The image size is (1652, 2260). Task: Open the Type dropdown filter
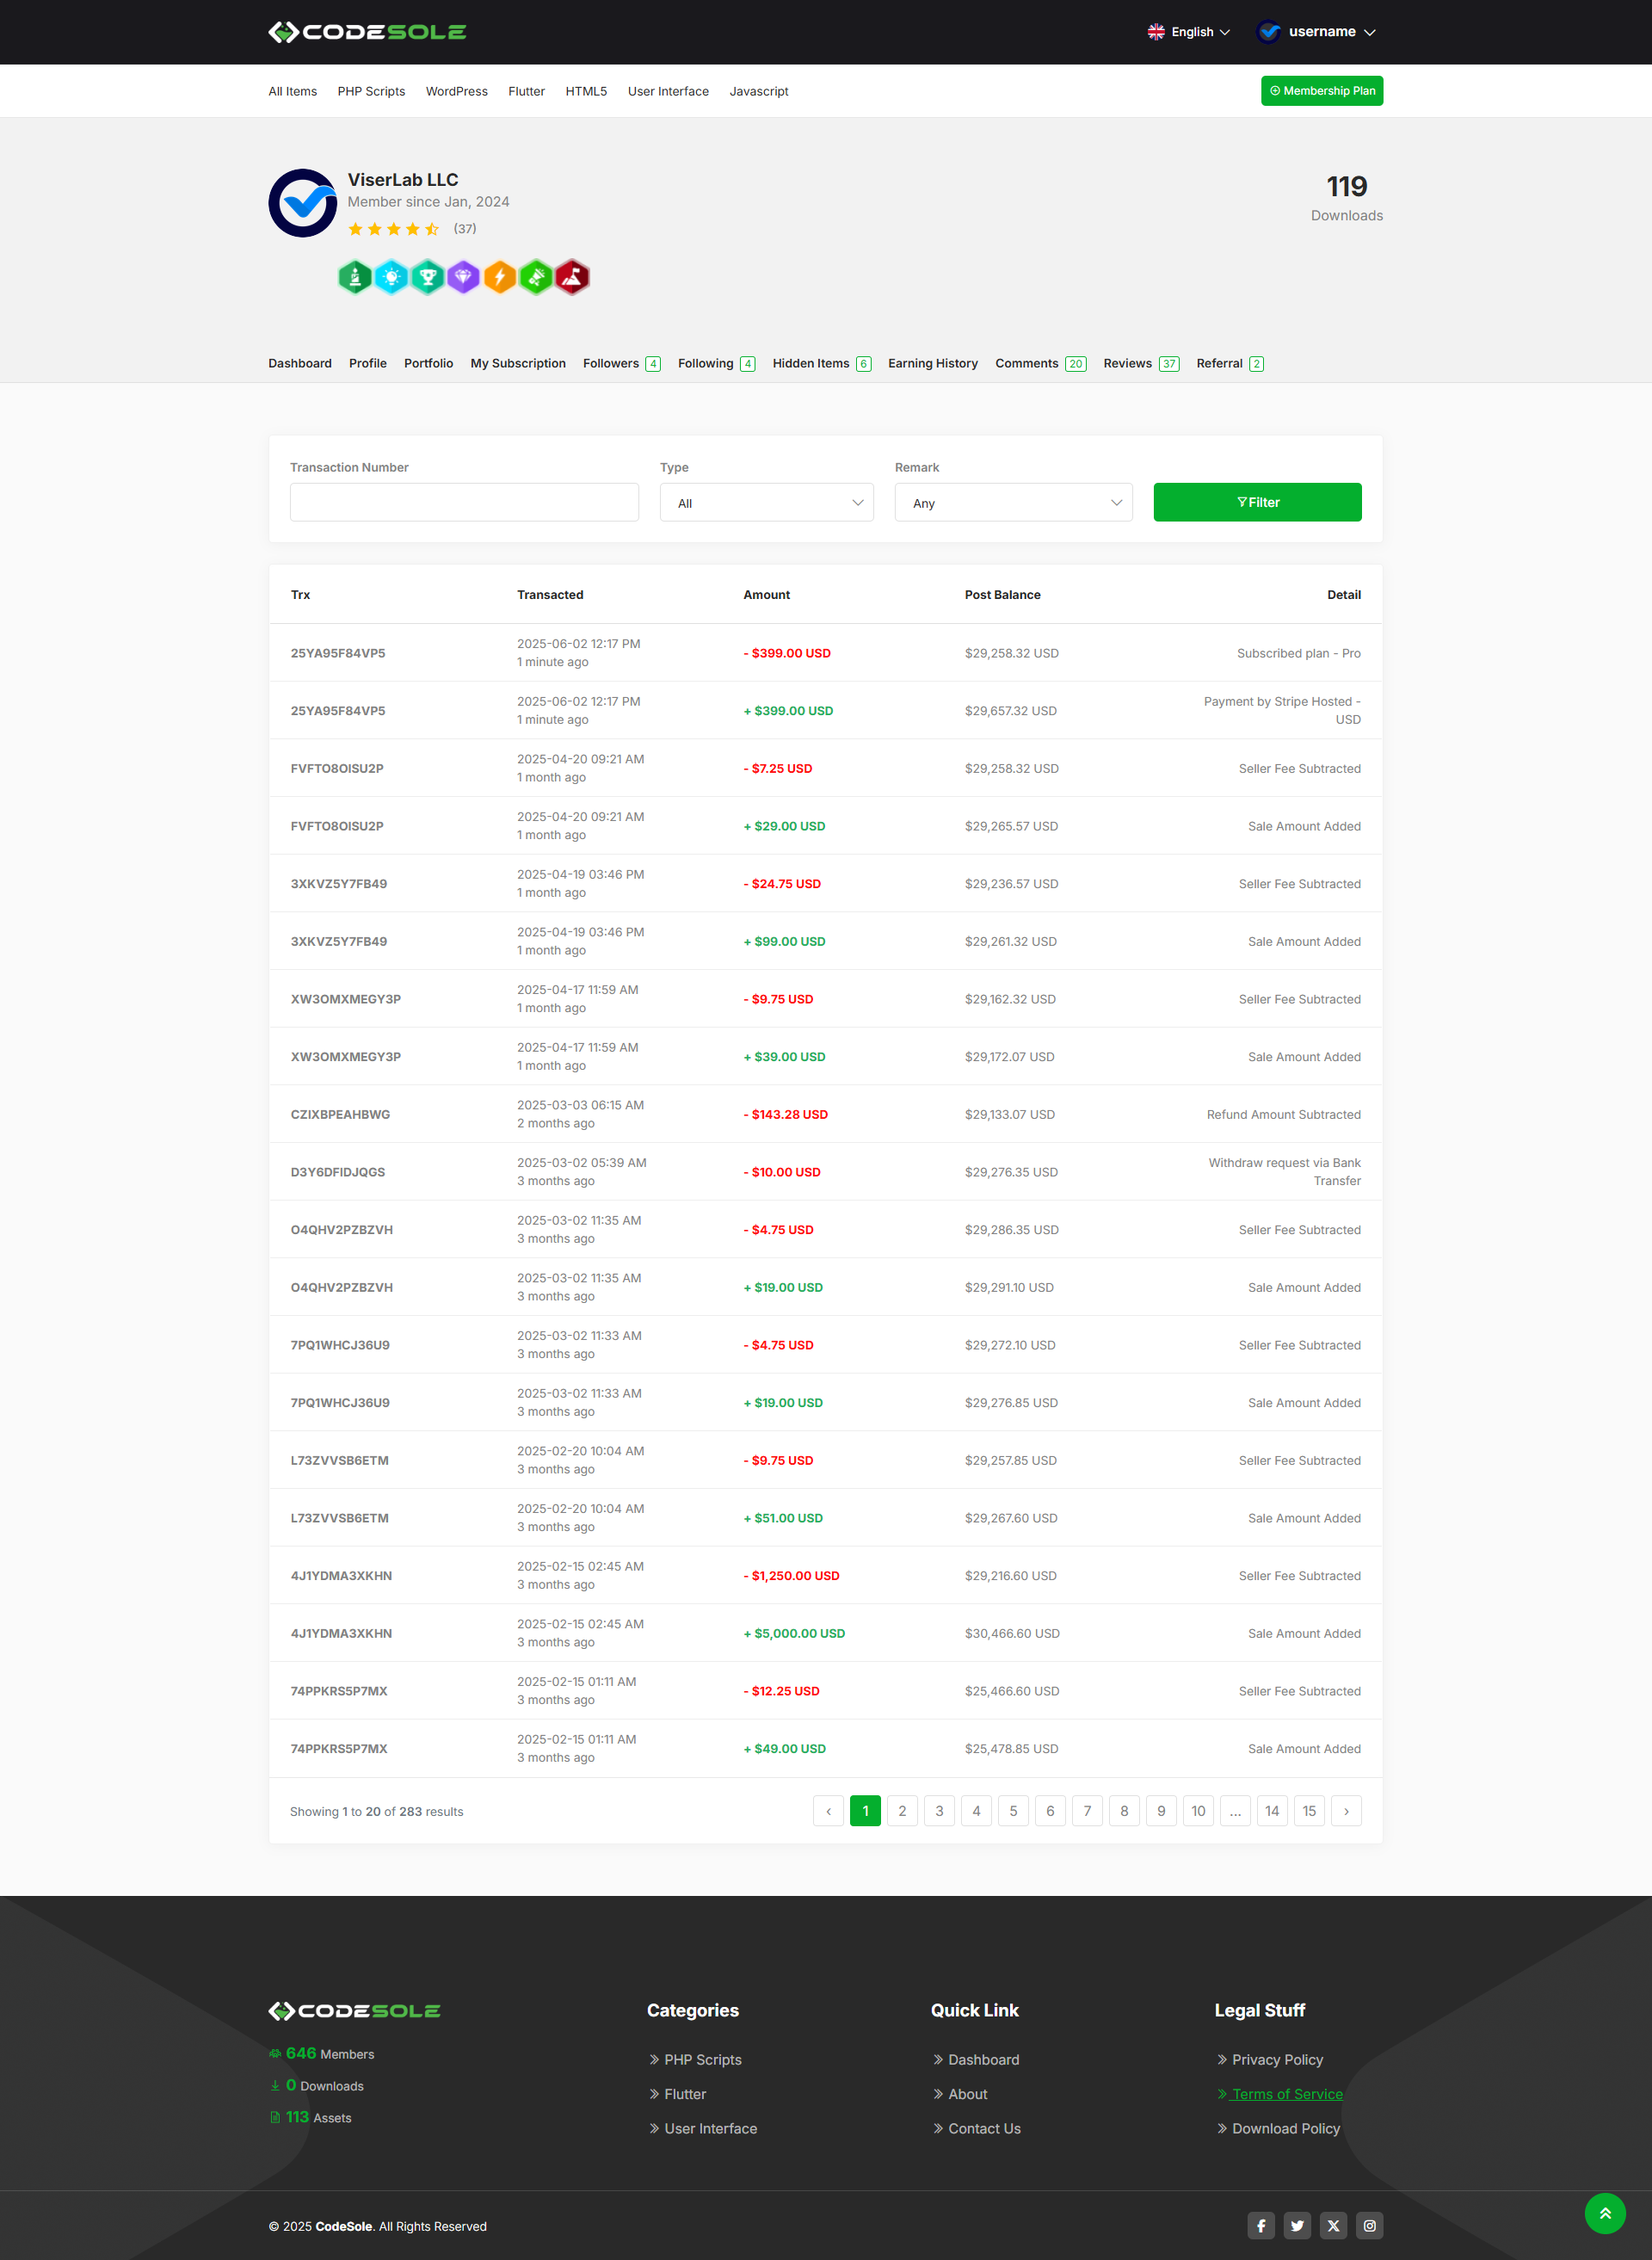click(766, 503)
